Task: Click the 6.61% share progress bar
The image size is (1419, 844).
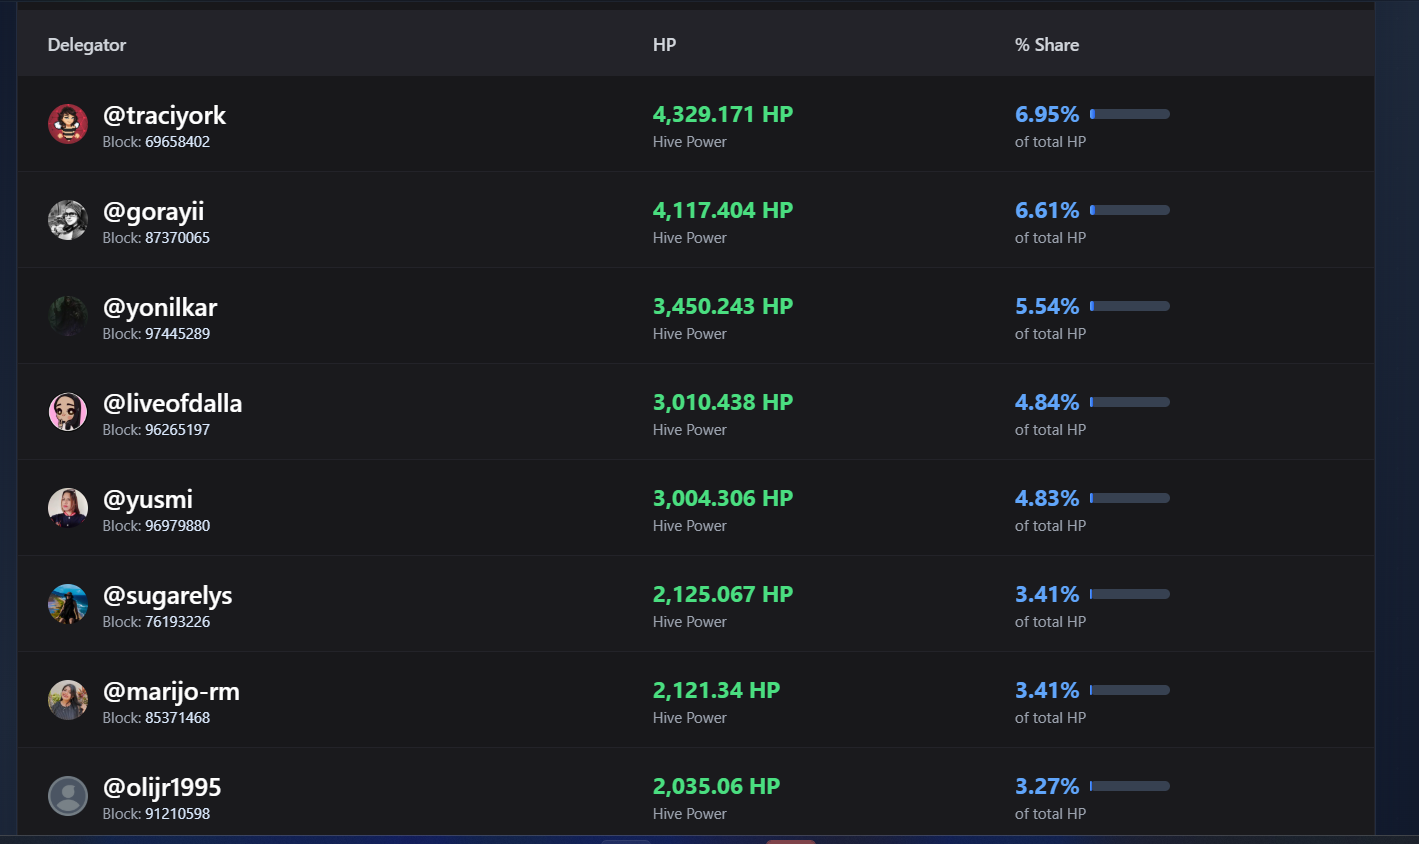Action: (x=1130, y=210)
